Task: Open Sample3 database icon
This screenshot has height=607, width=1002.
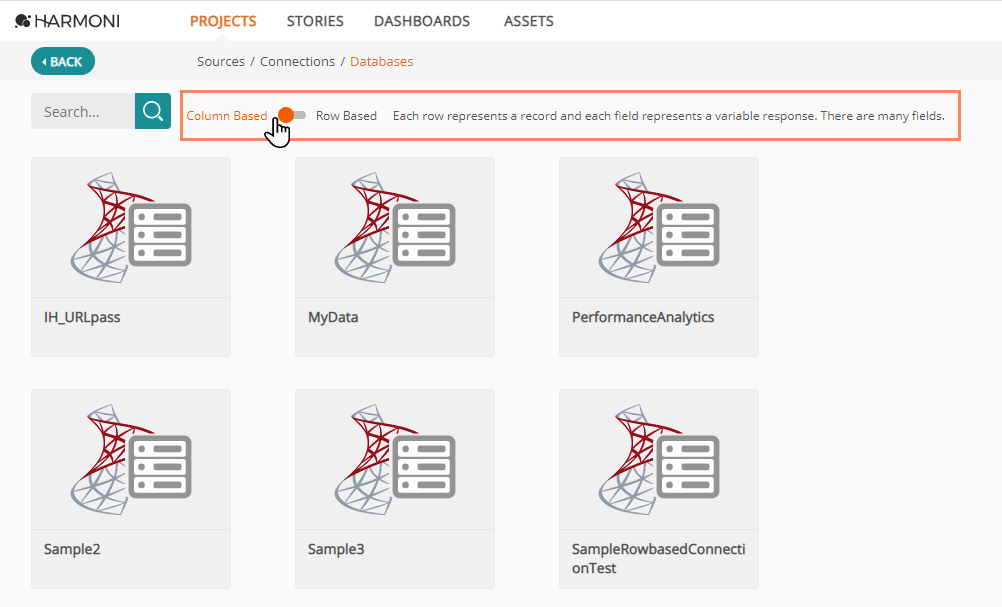Action: pos(395,459)
